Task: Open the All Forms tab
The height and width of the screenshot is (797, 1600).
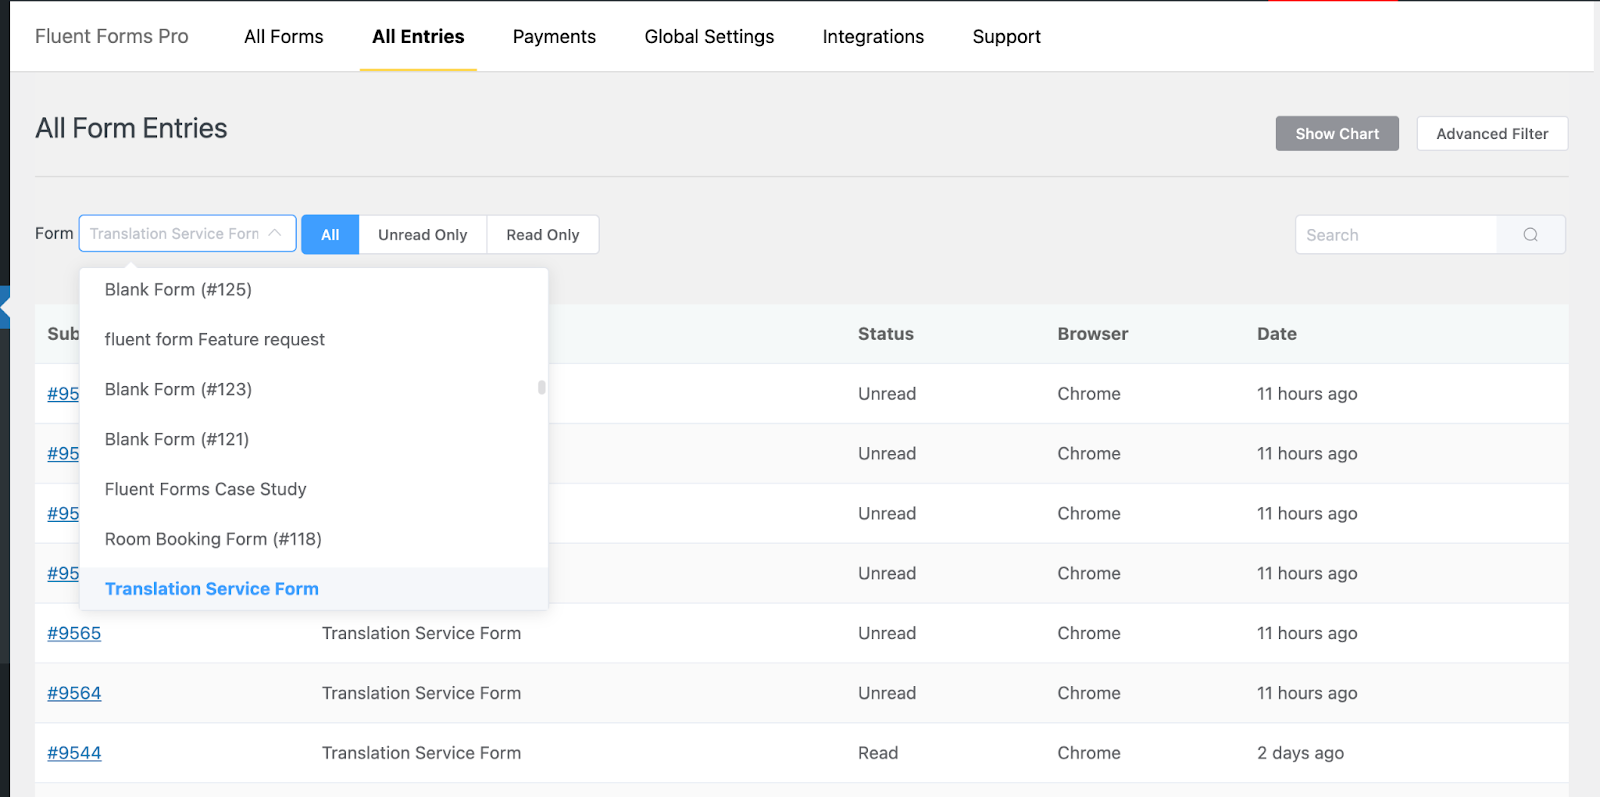Action: [x=284, y=37]
